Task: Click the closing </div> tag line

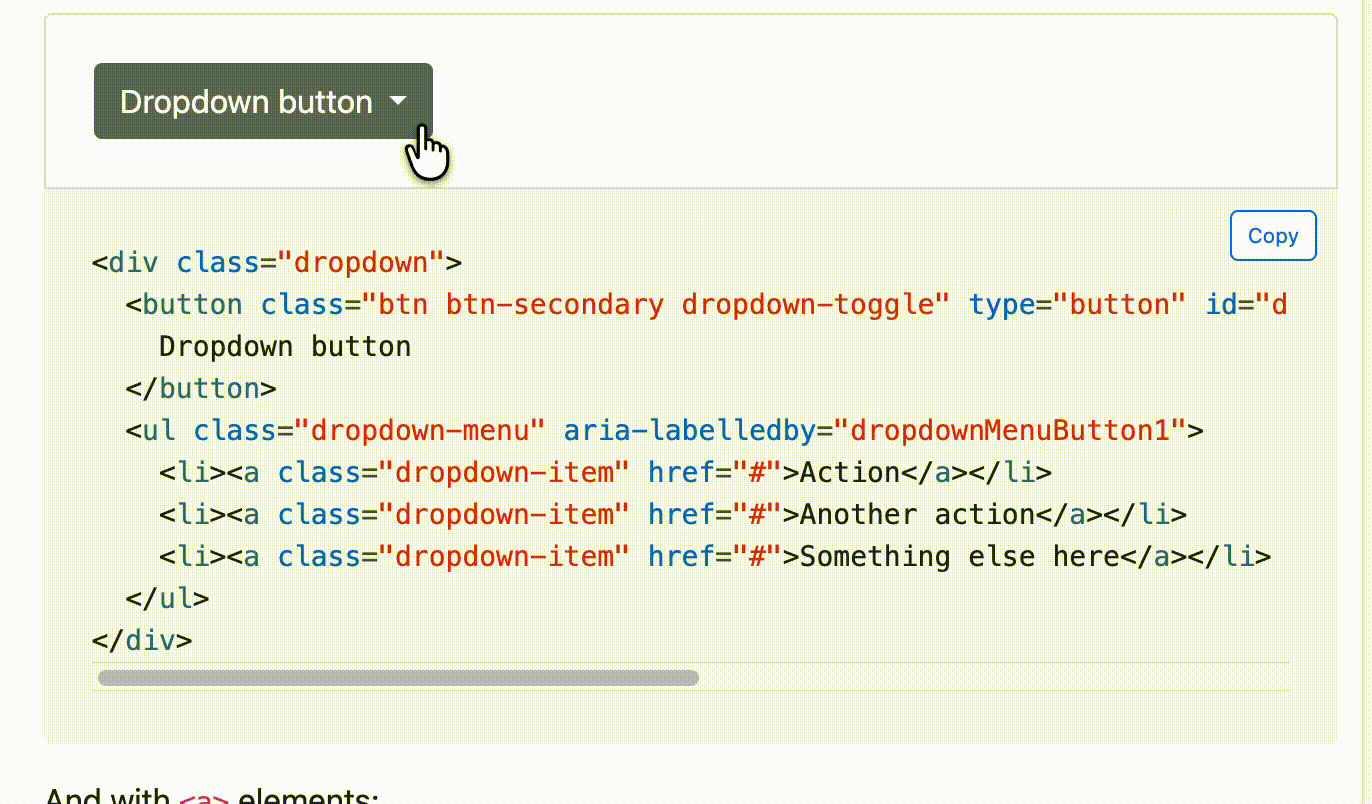Action: pos(142,641)
